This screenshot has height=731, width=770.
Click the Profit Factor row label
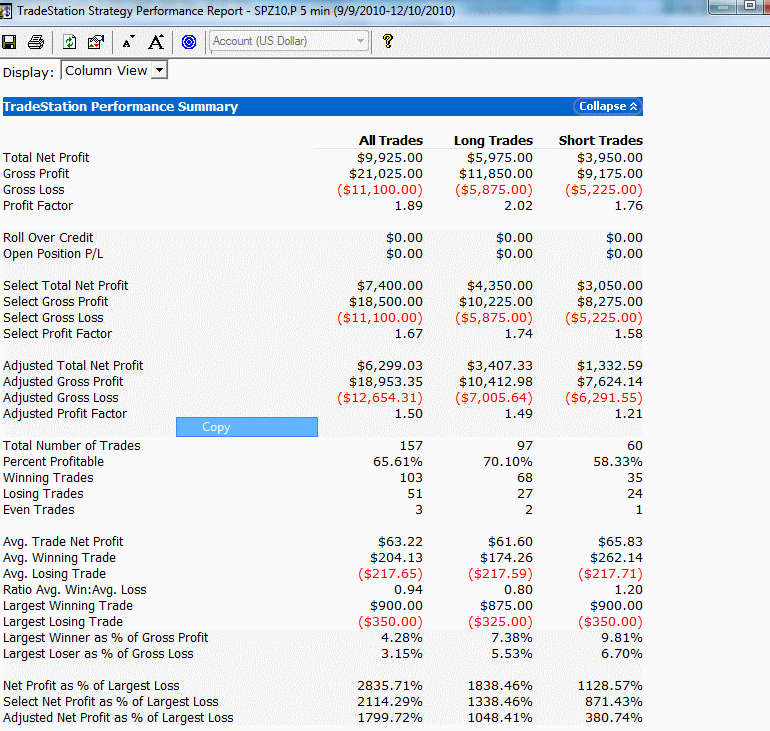pyautogui.click(x=38, y=206)
